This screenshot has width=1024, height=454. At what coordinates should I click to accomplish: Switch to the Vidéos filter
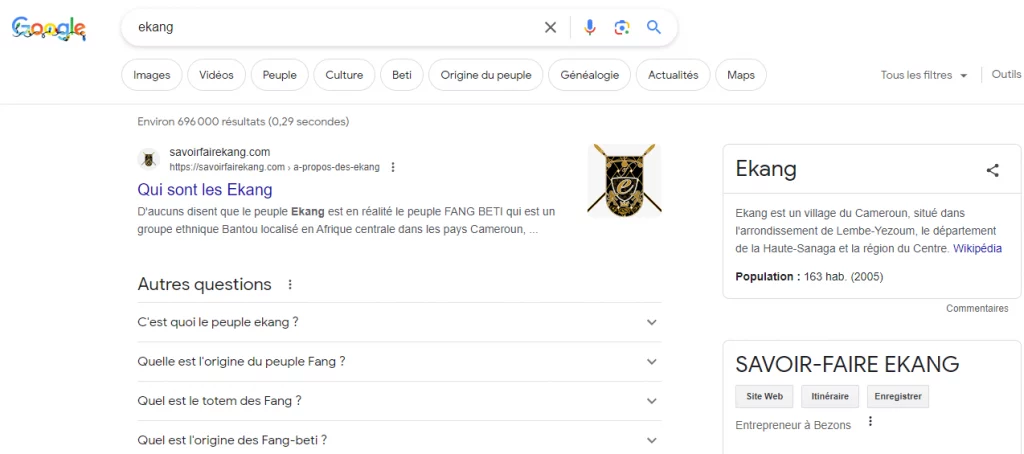click(x=216, y=75)
